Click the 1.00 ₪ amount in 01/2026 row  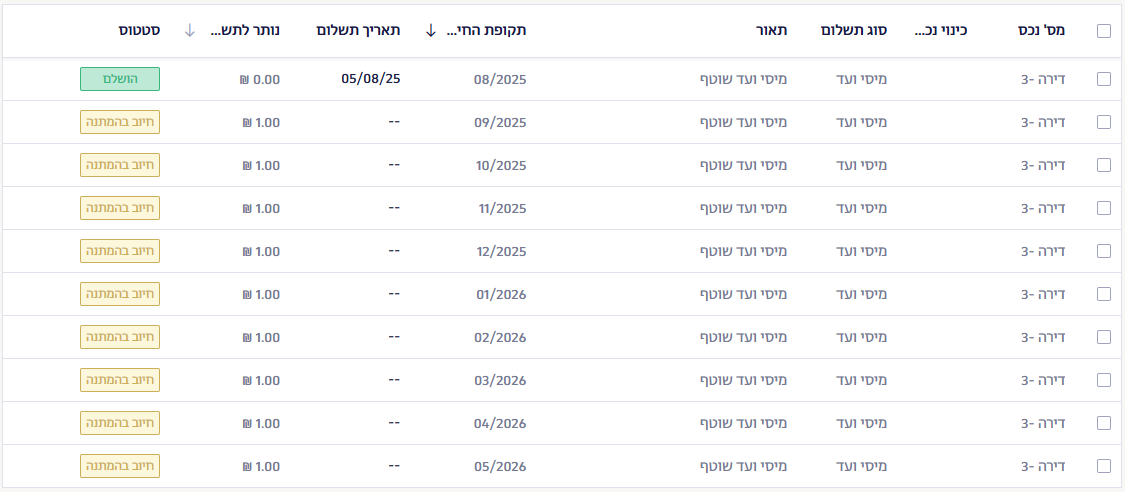point(261,294)
